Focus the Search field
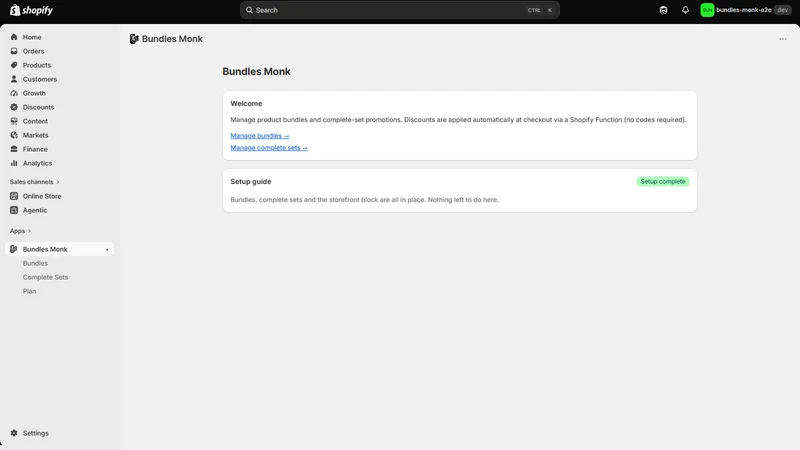The height and width of the screenshot is (450, 800). (x=399, y=10)
